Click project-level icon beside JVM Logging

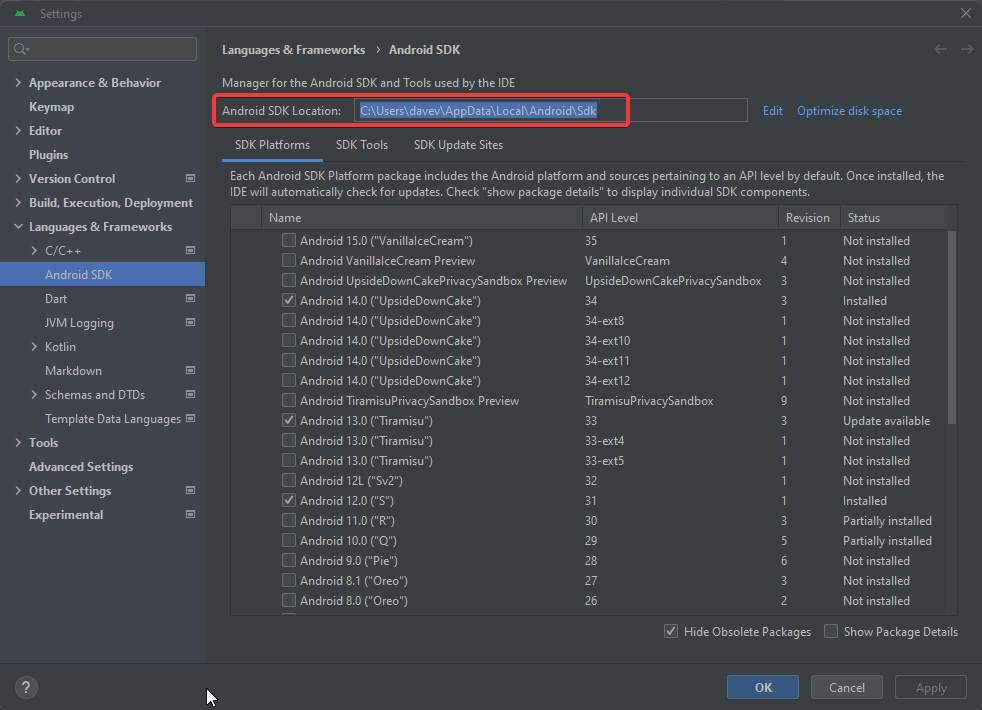(x=190, y=323)
